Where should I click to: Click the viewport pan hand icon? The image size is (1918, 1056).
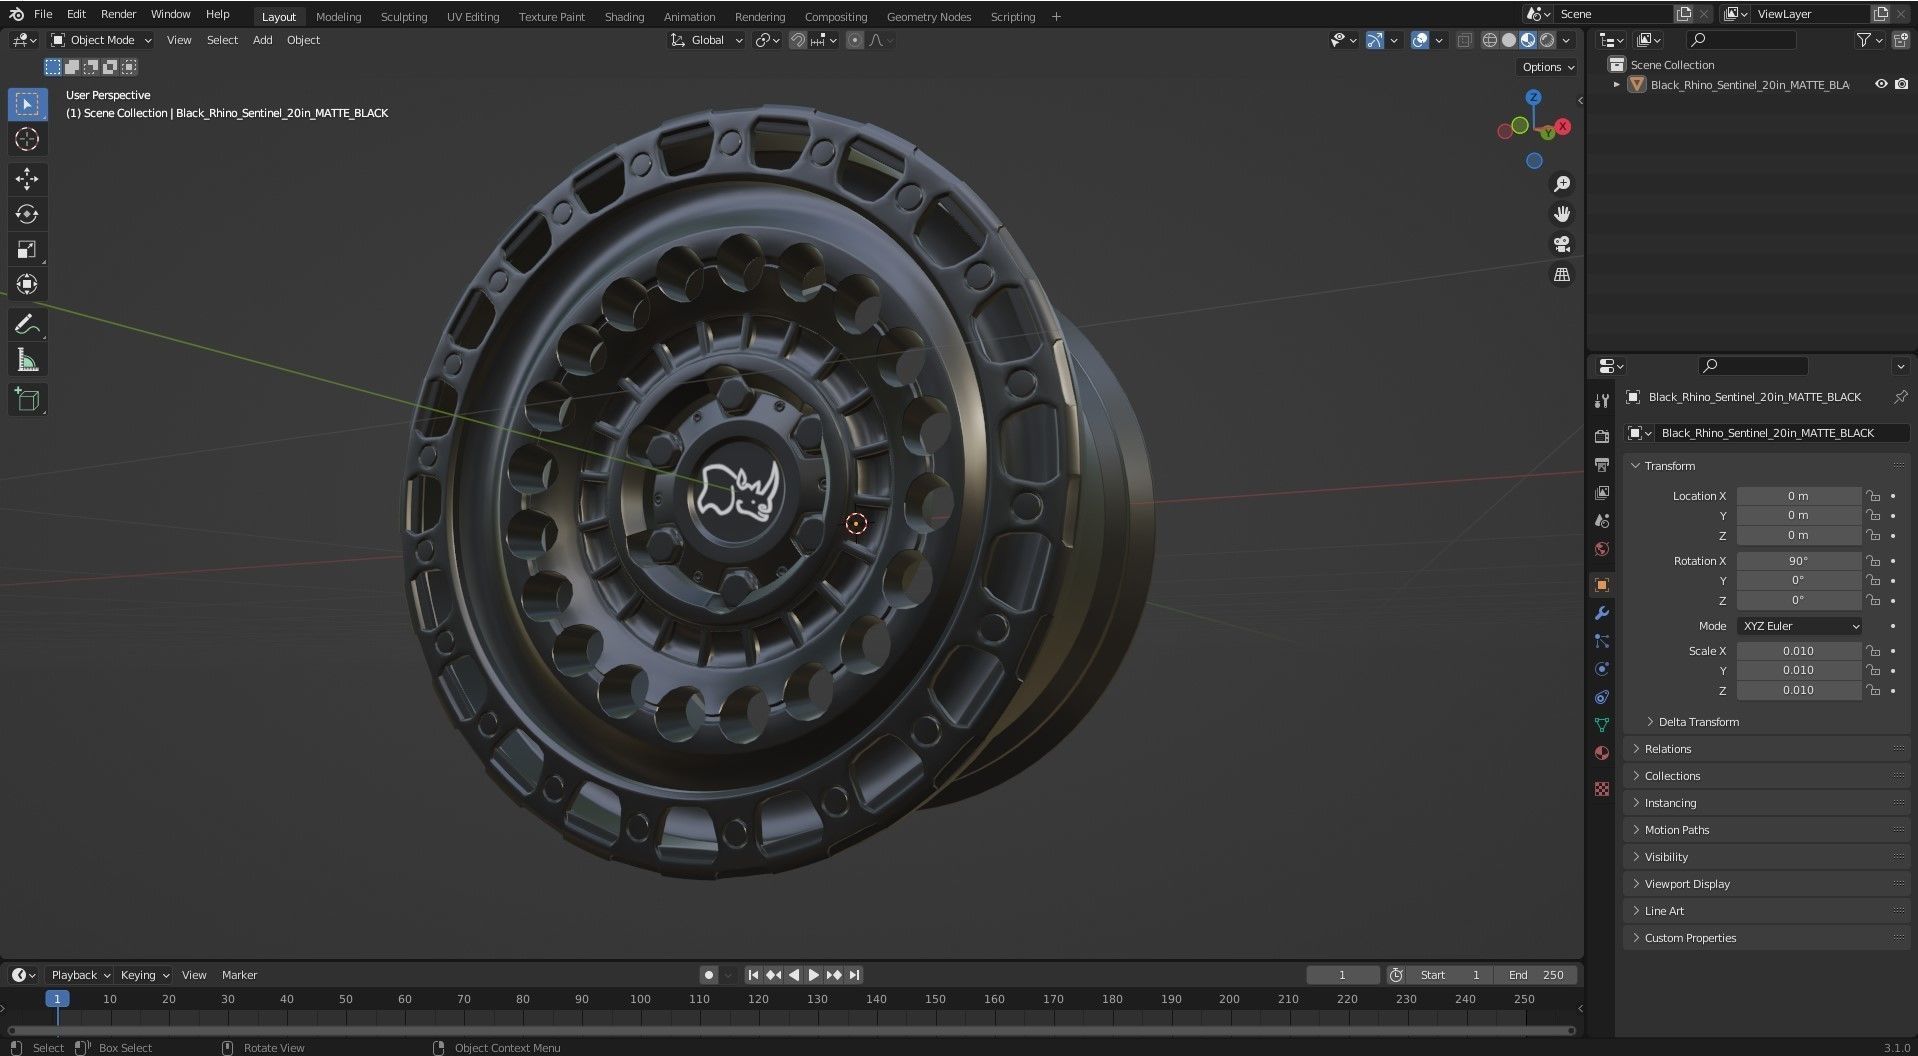1562,214
